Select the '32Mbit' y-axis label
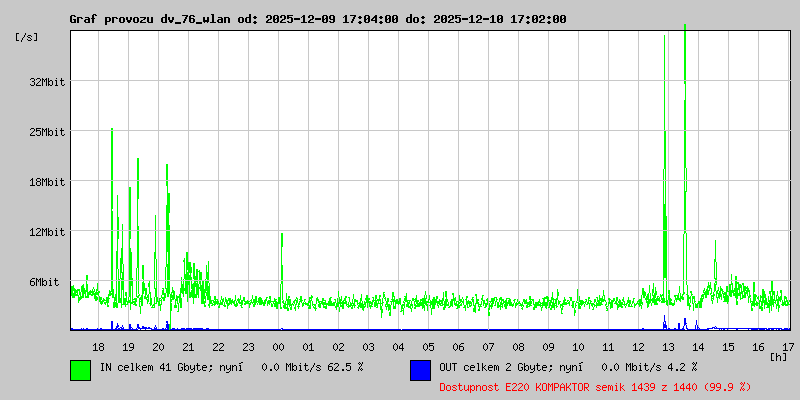 47,82
